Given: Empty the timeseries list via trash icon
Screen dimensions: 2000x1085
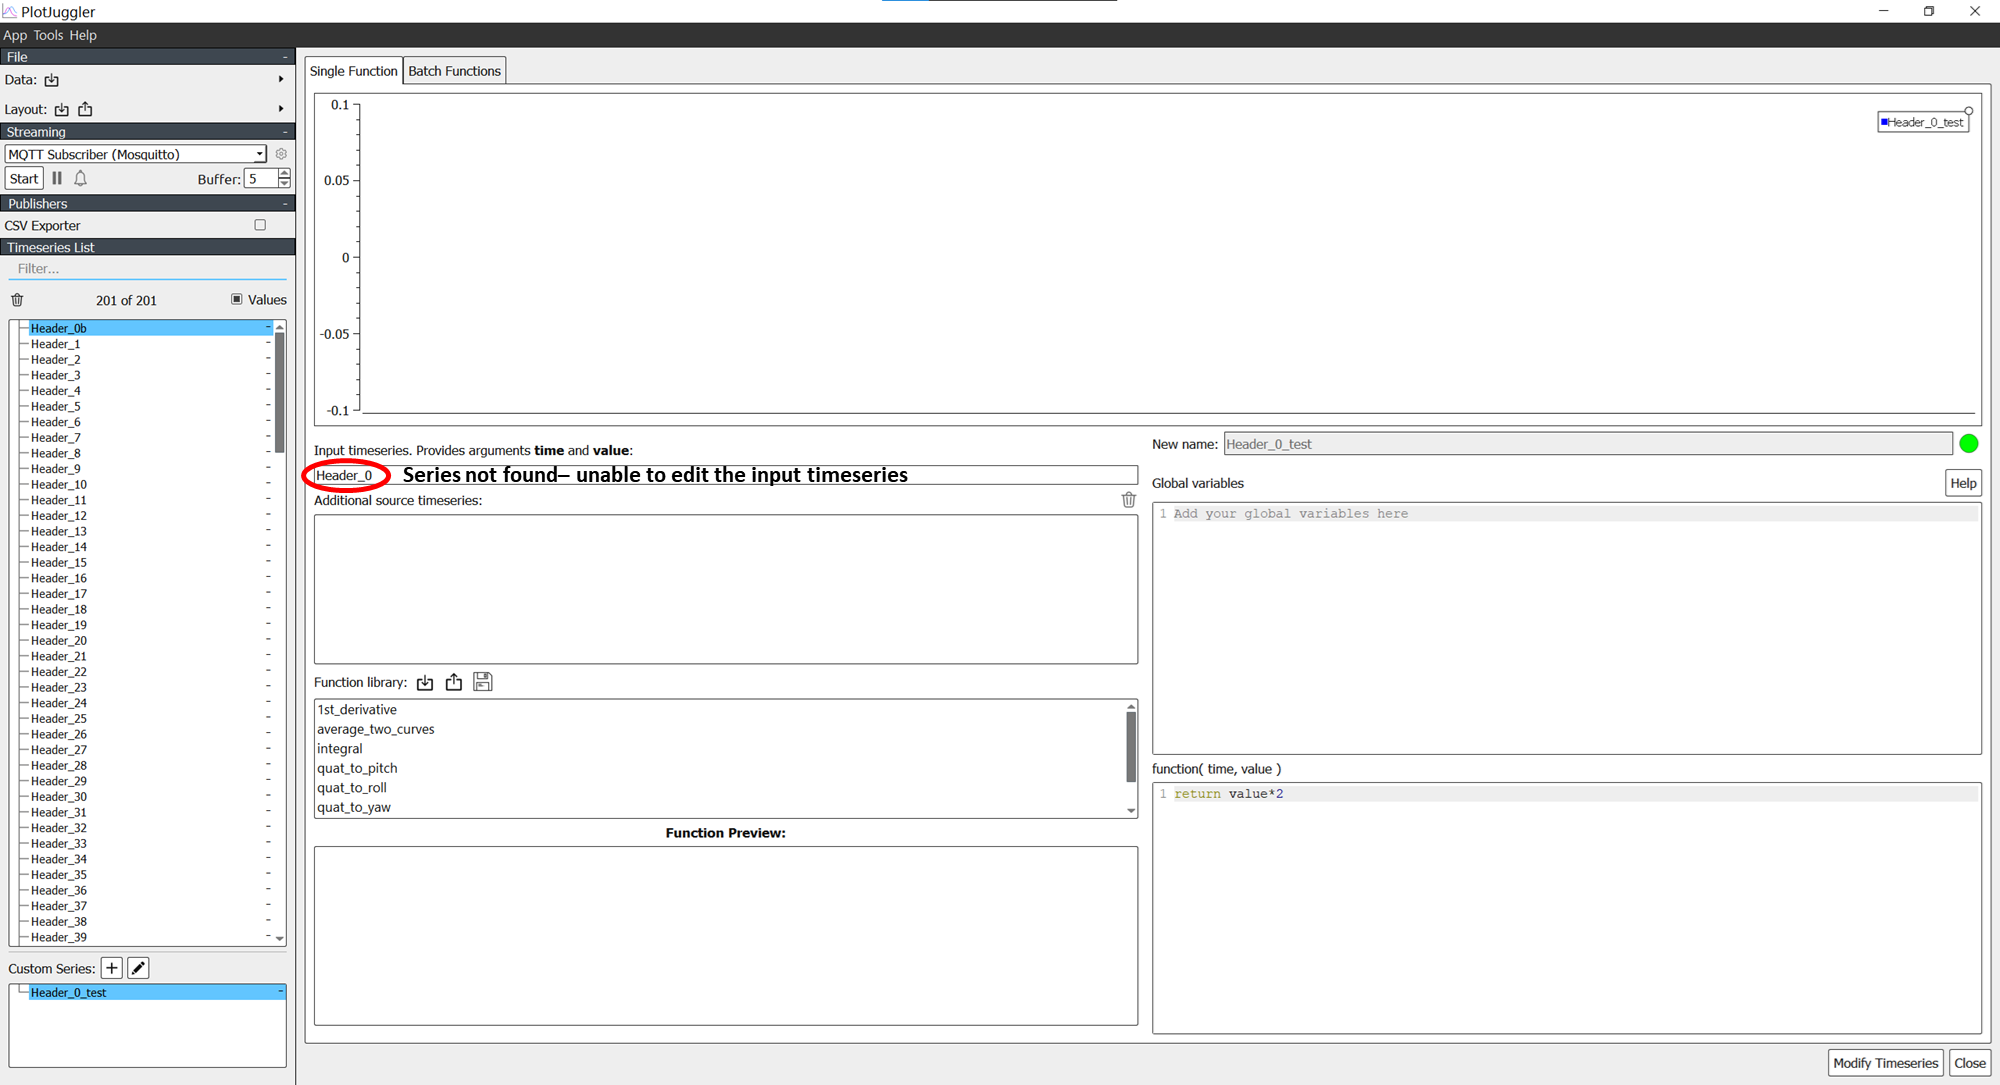Looking at the screenshot, I should tap(17, 299).
